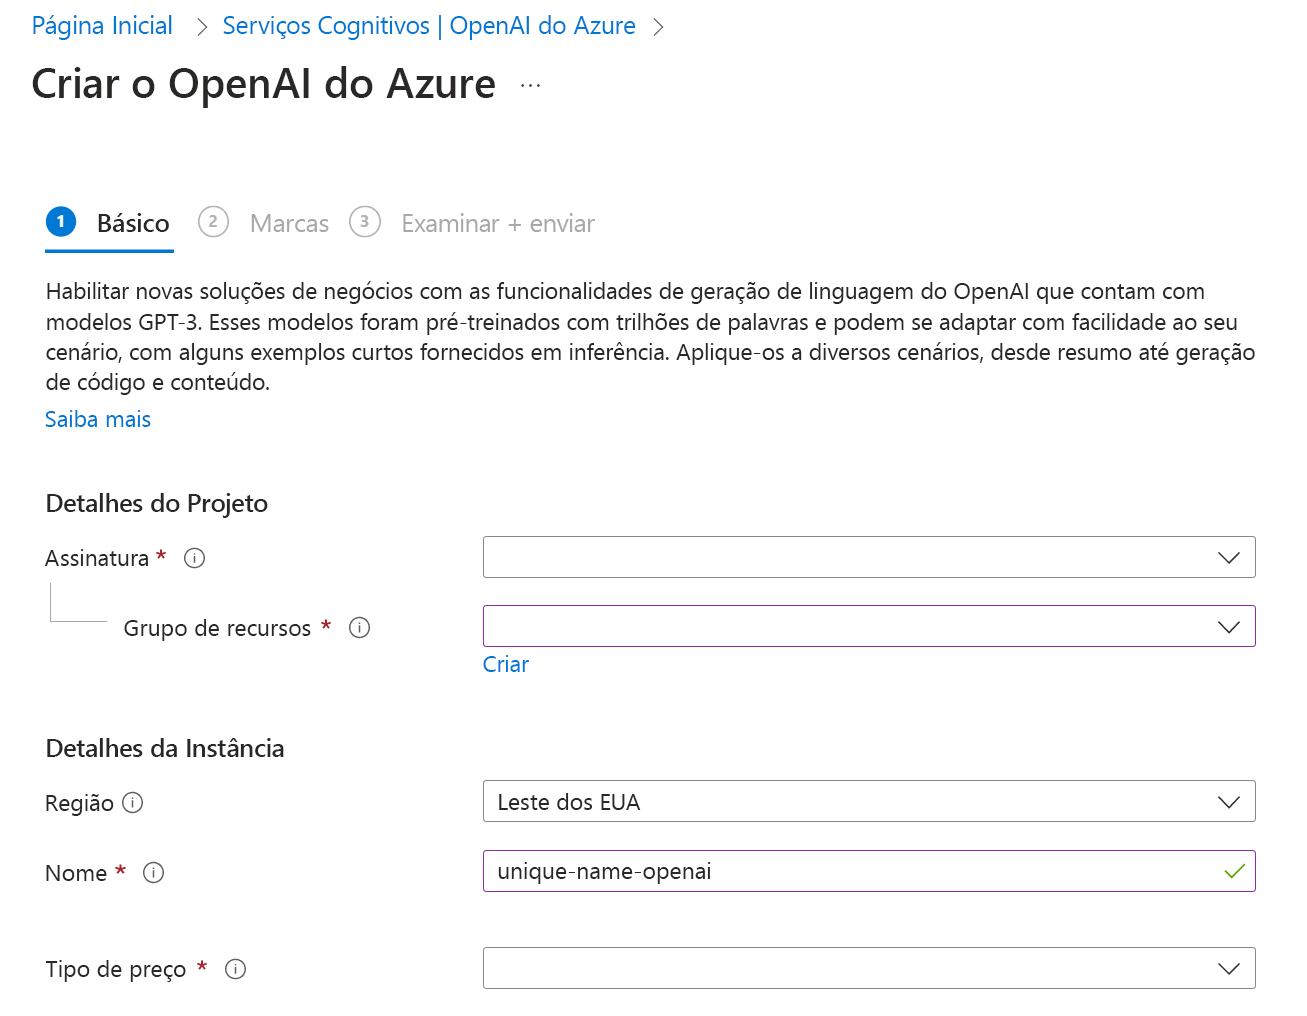1307x1016 pixels.
Task: Expand the Tipo de preço dropdown
Action: [869, 968]
